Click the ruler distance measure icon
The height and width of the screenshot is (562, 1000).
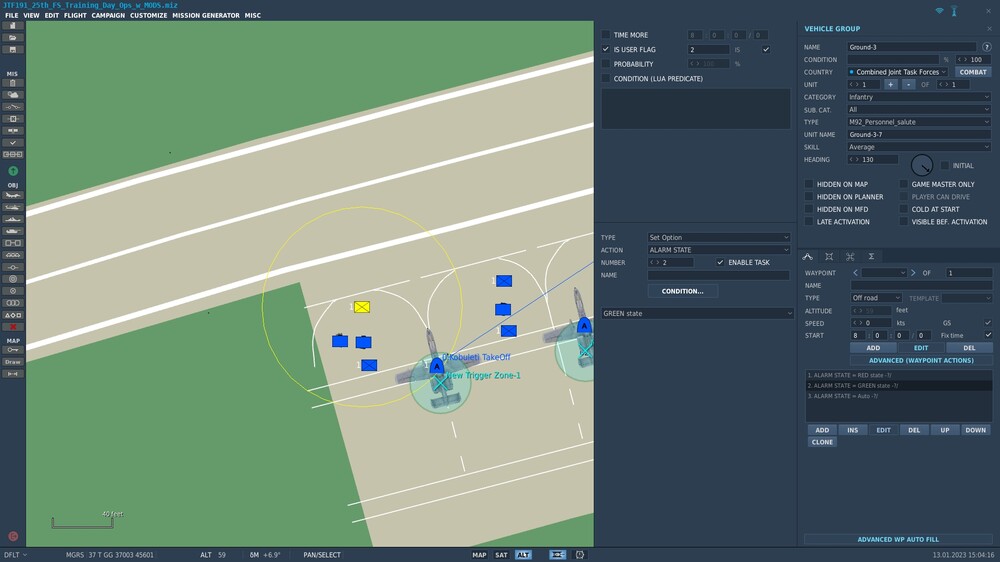[x=13, y=374]
